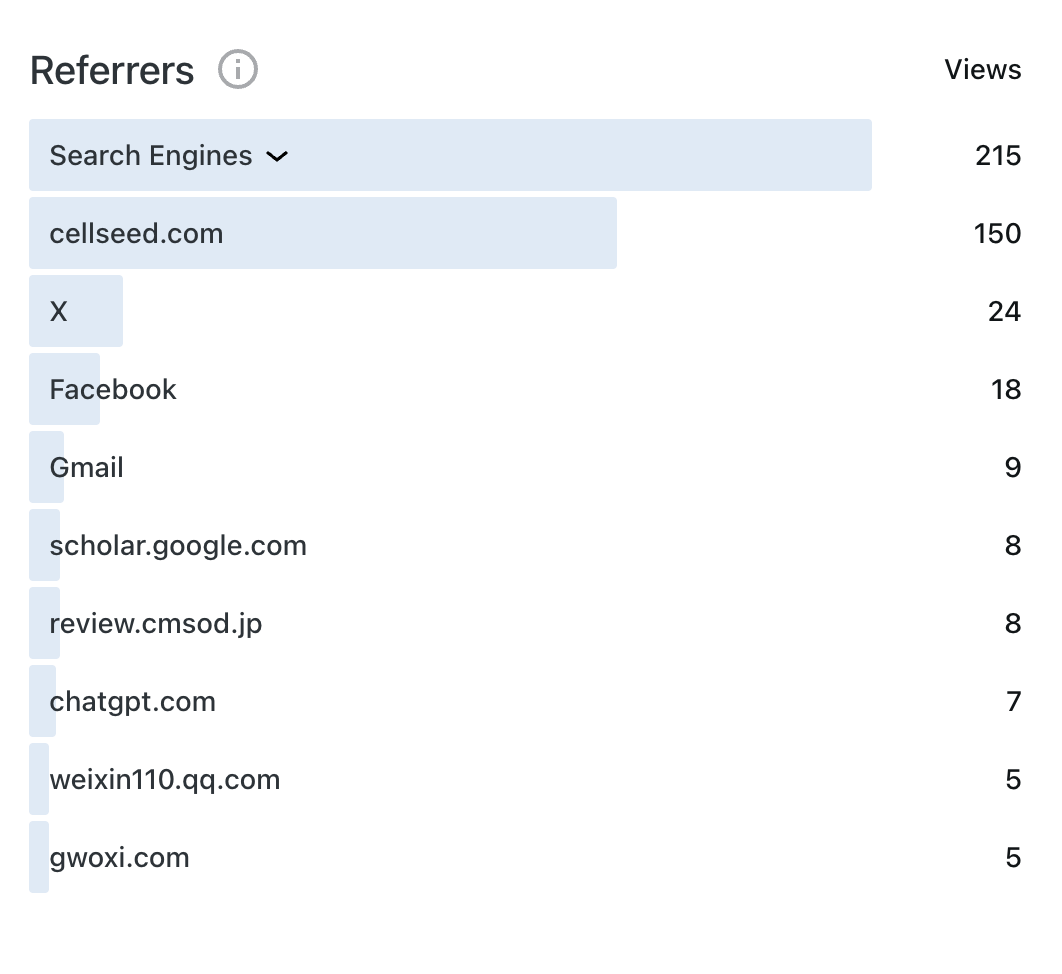Click the weixin110.qq.com referrer
The image size is (1062, 974).
[x=165, y=780]
